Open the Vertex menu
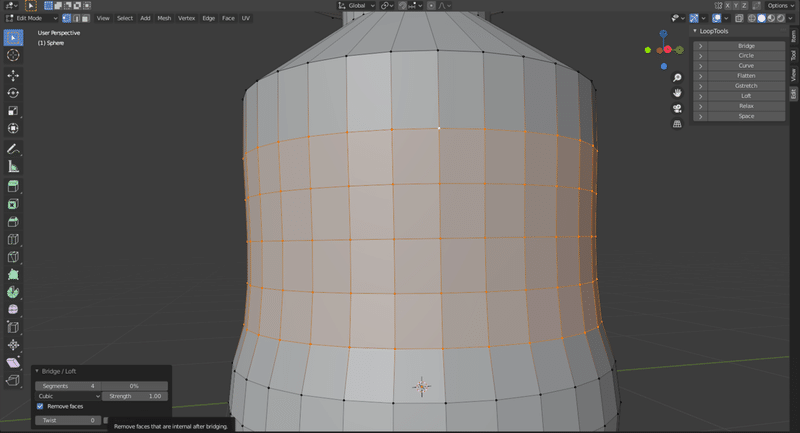Screen dimensions: 800x433 tap(186, 18)
